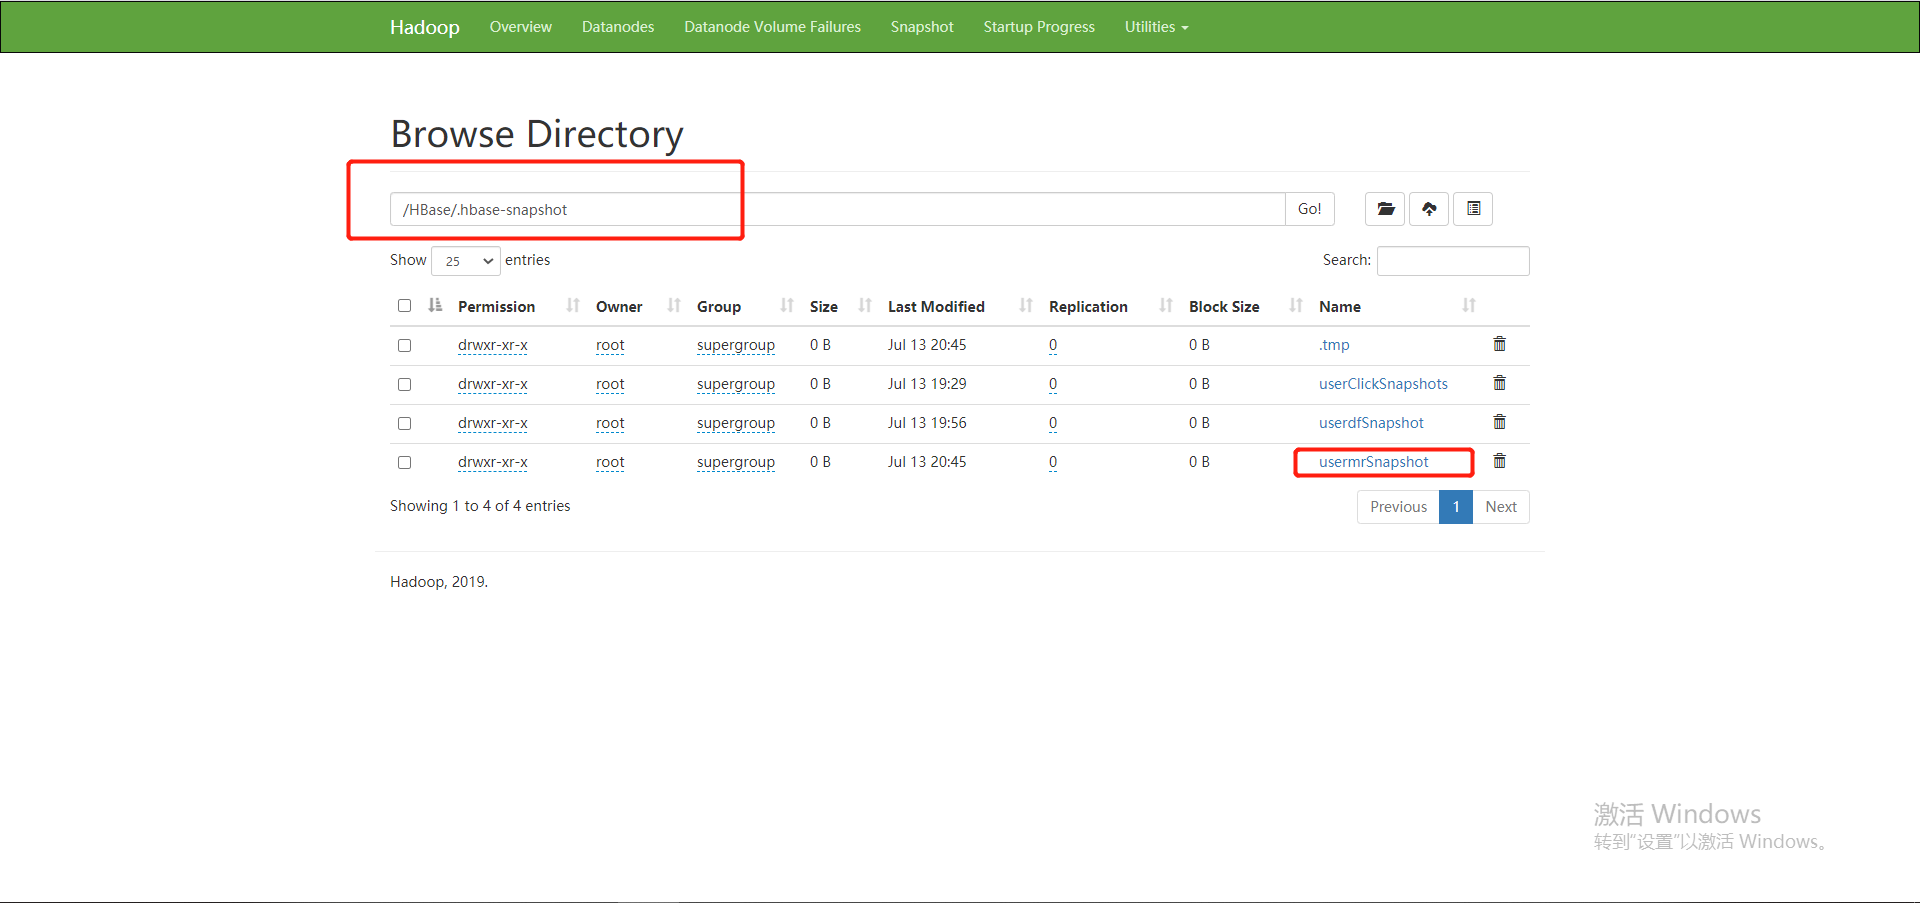The height and width of the screenshot is (903, 1920).
Task: Click the sort icon beside the header checkbox
Action: [435, 305]
